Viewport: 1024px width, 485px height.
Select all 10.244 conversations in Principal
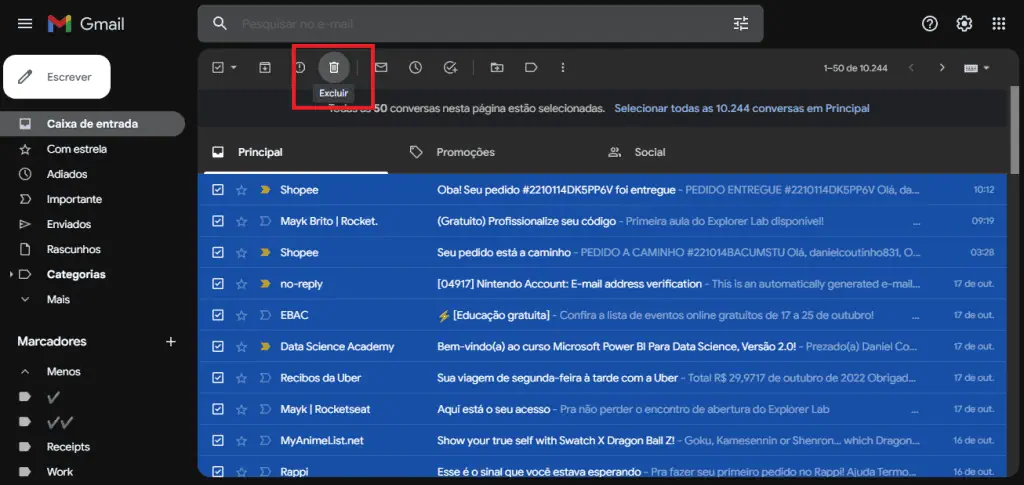click(742, 108)
